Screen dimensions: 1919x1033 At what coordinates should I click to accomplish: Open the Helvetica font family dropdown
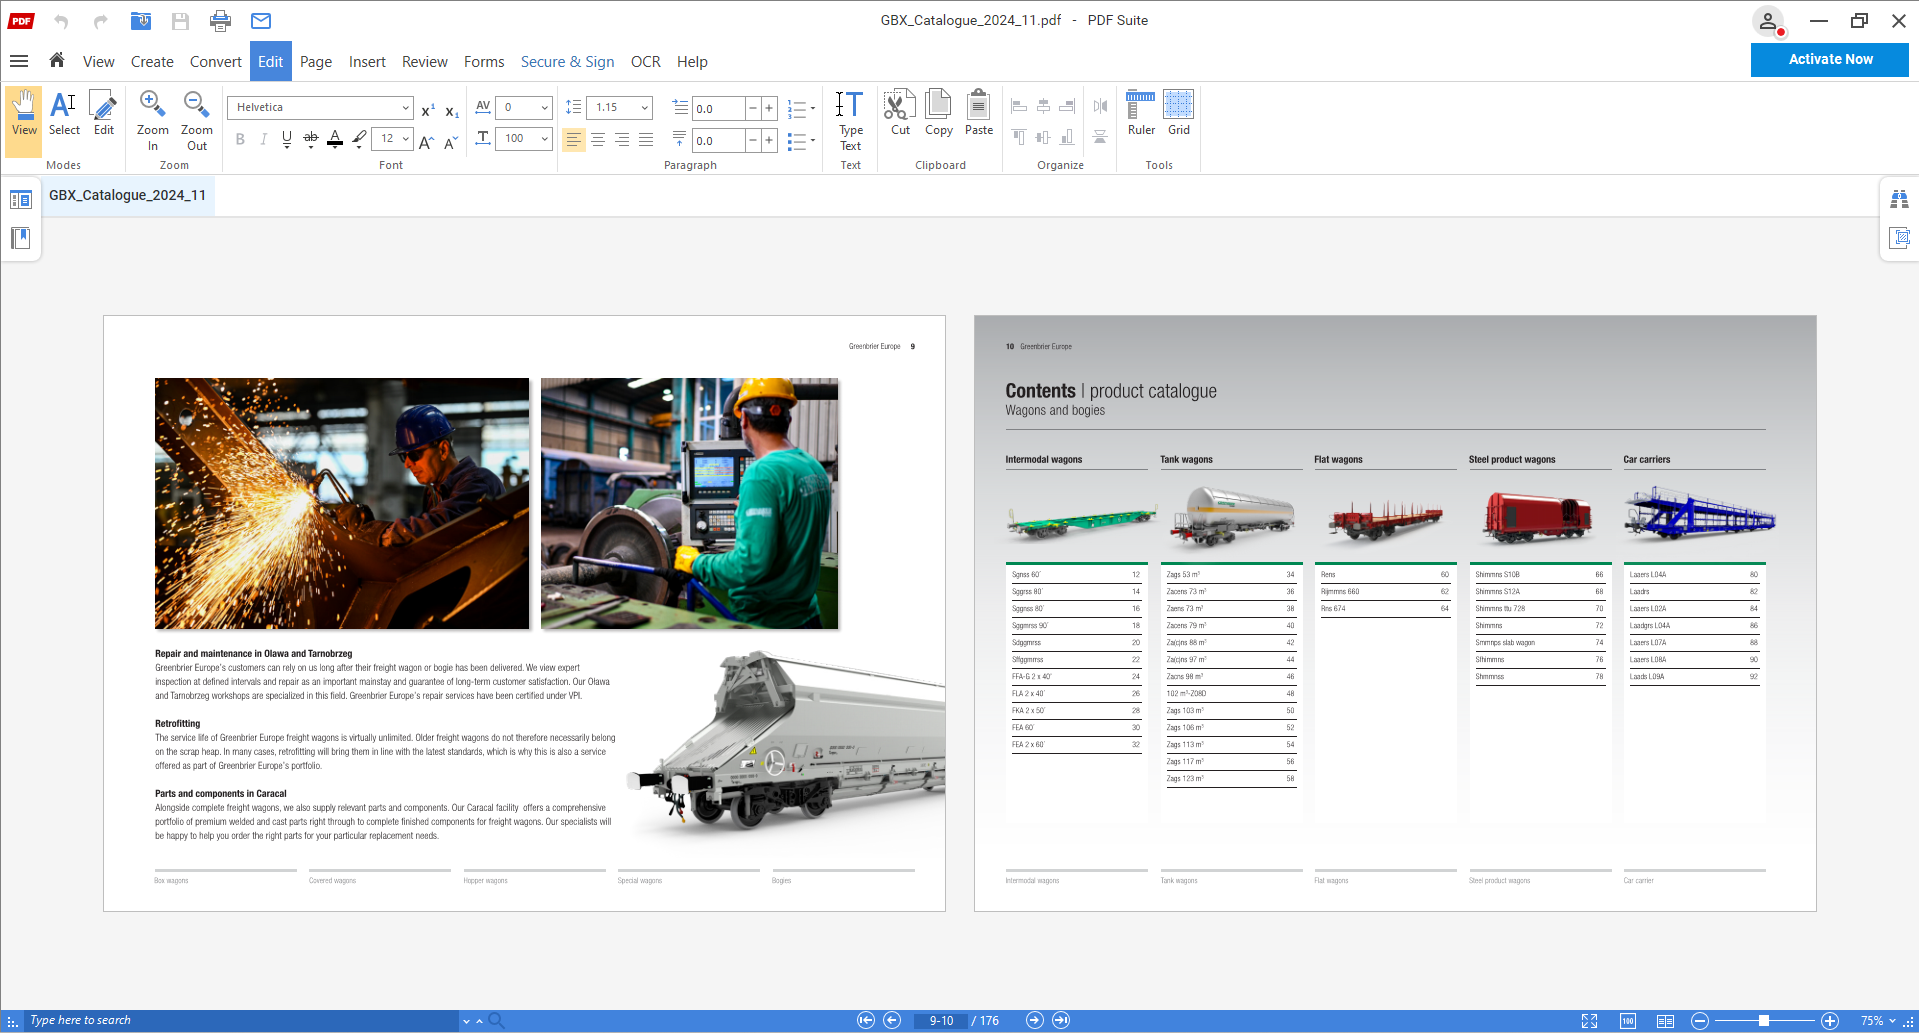pyautogui.click(x=404, y=107)
